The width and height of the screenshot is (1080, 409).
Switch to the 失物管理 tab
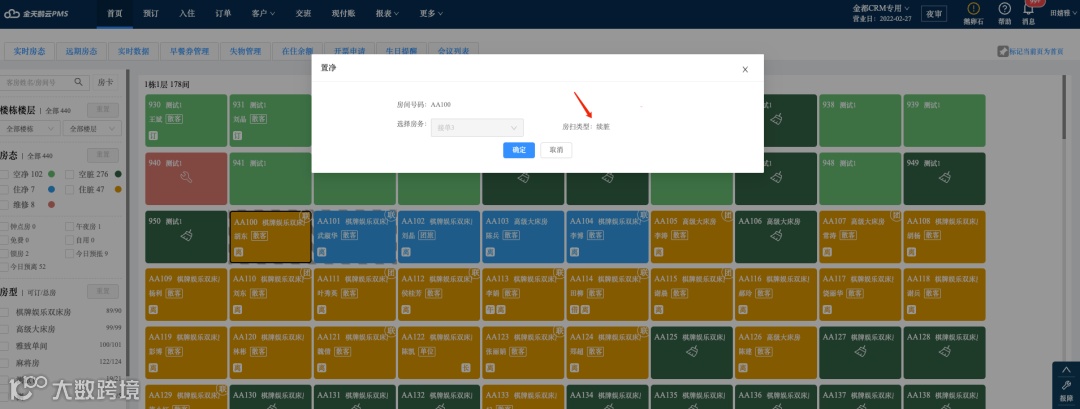(x=245, y=51)
